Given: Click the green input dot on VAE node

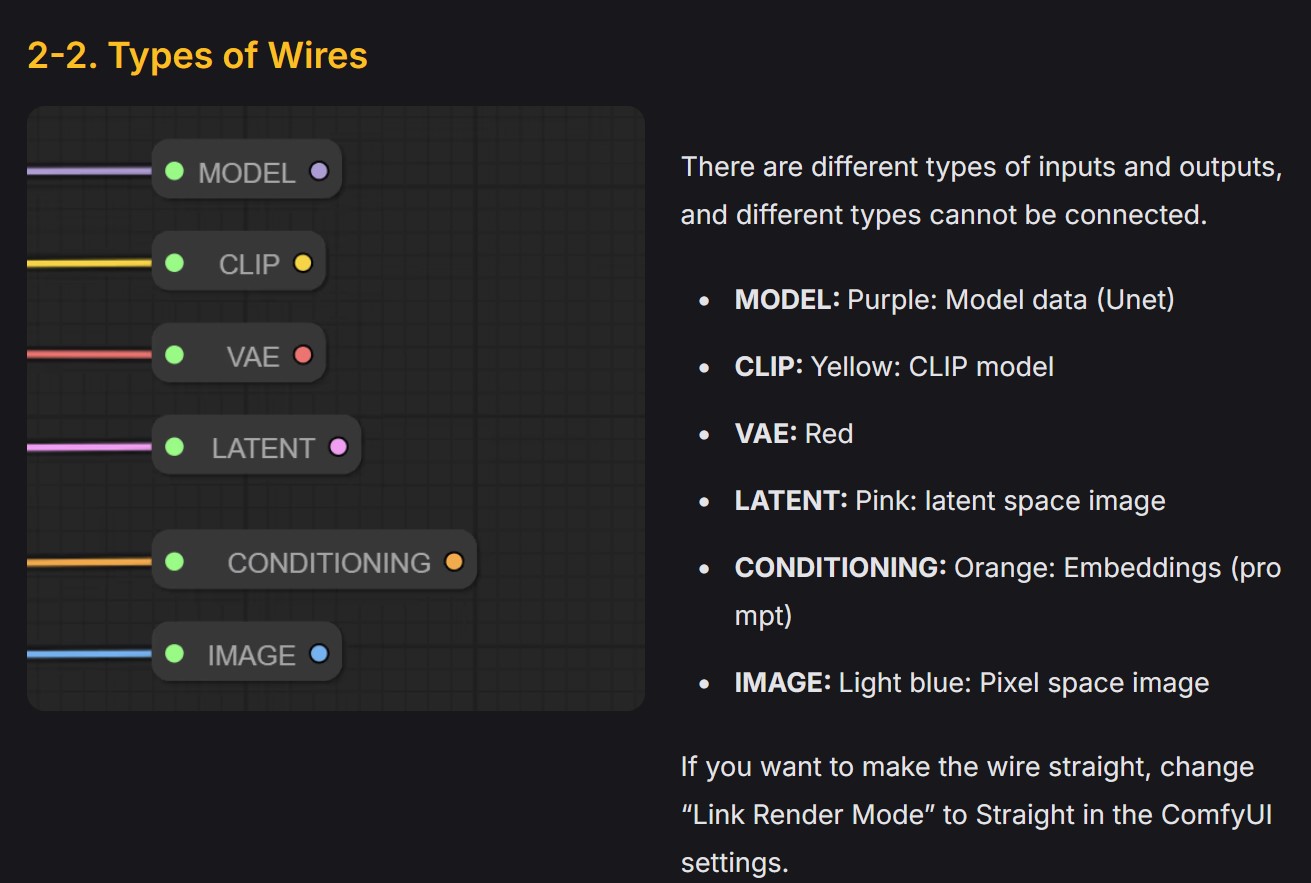Looking at the screenshot, I should 174,354.
